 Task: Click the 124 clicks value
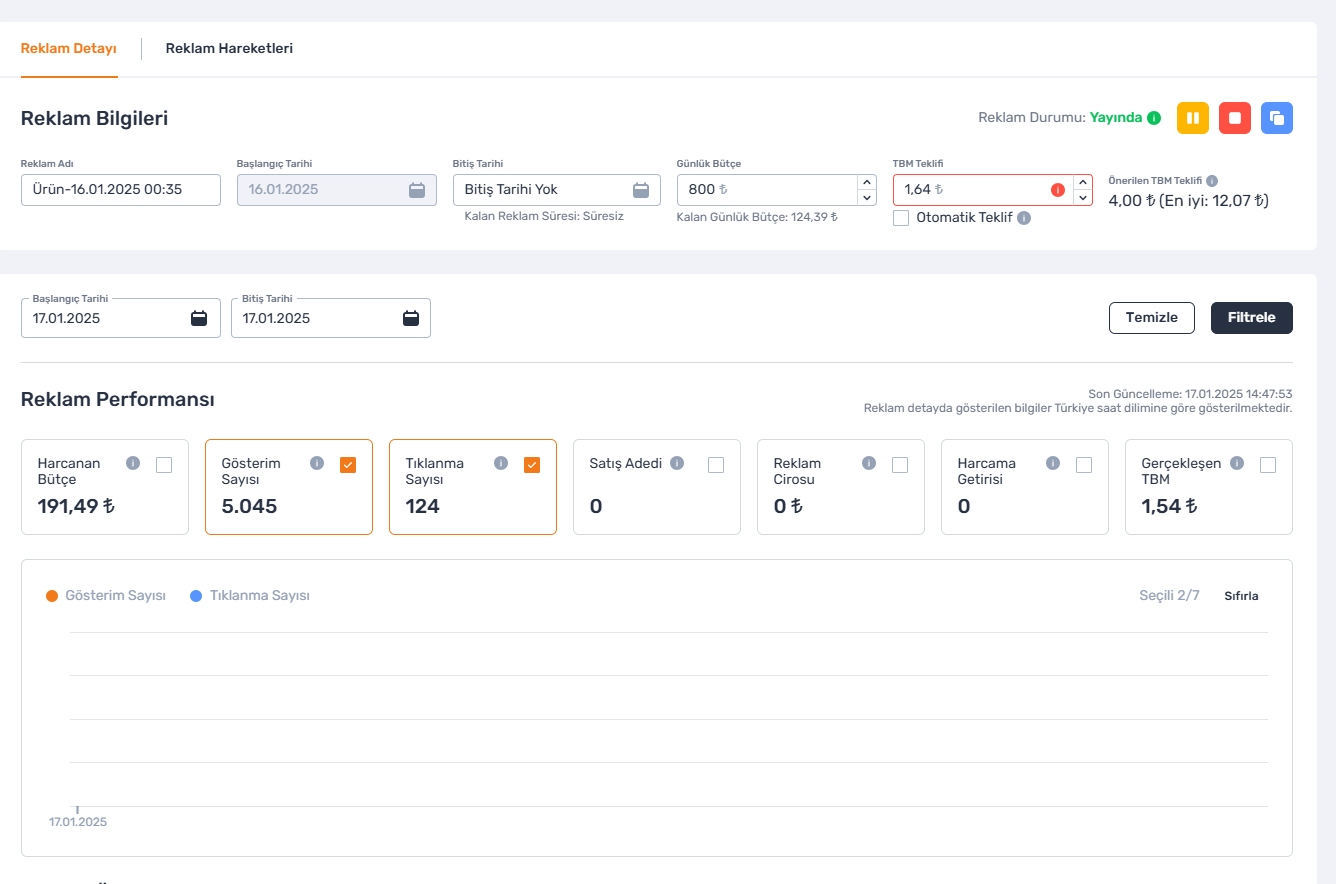[x=422, y=506]
